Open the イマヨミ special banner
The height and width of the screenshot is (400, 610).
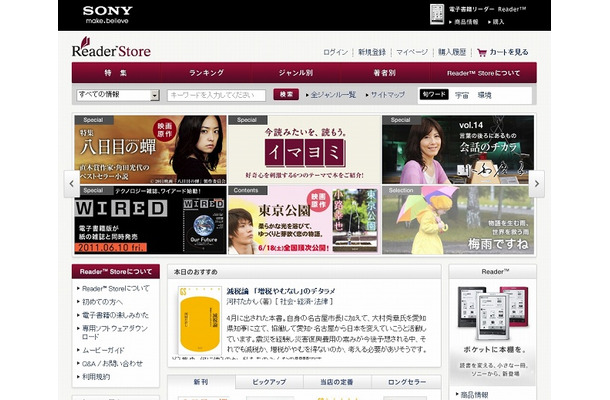304,150
